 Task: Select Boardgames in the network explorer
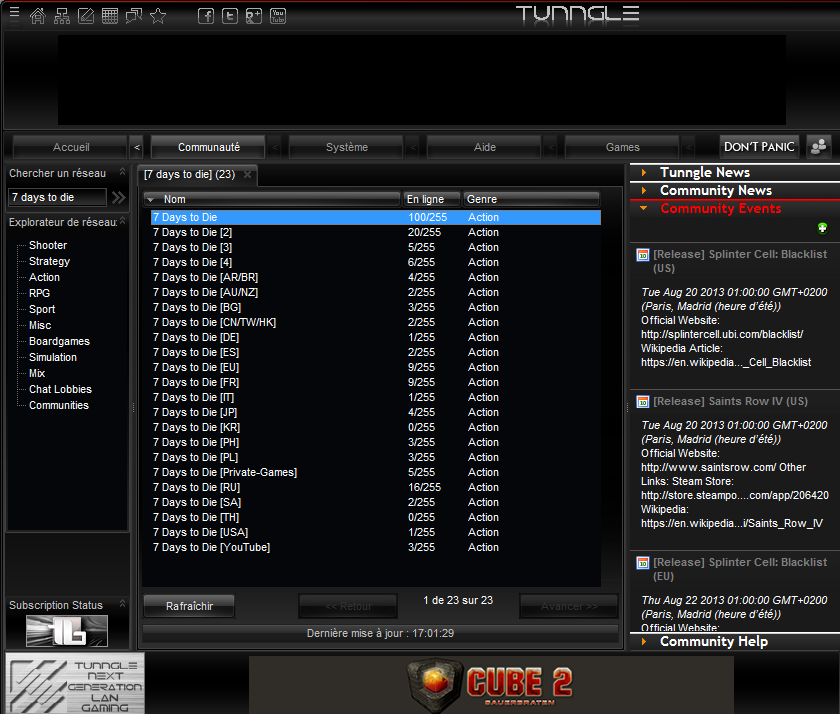pyautogui.click(x=59, y=342)
